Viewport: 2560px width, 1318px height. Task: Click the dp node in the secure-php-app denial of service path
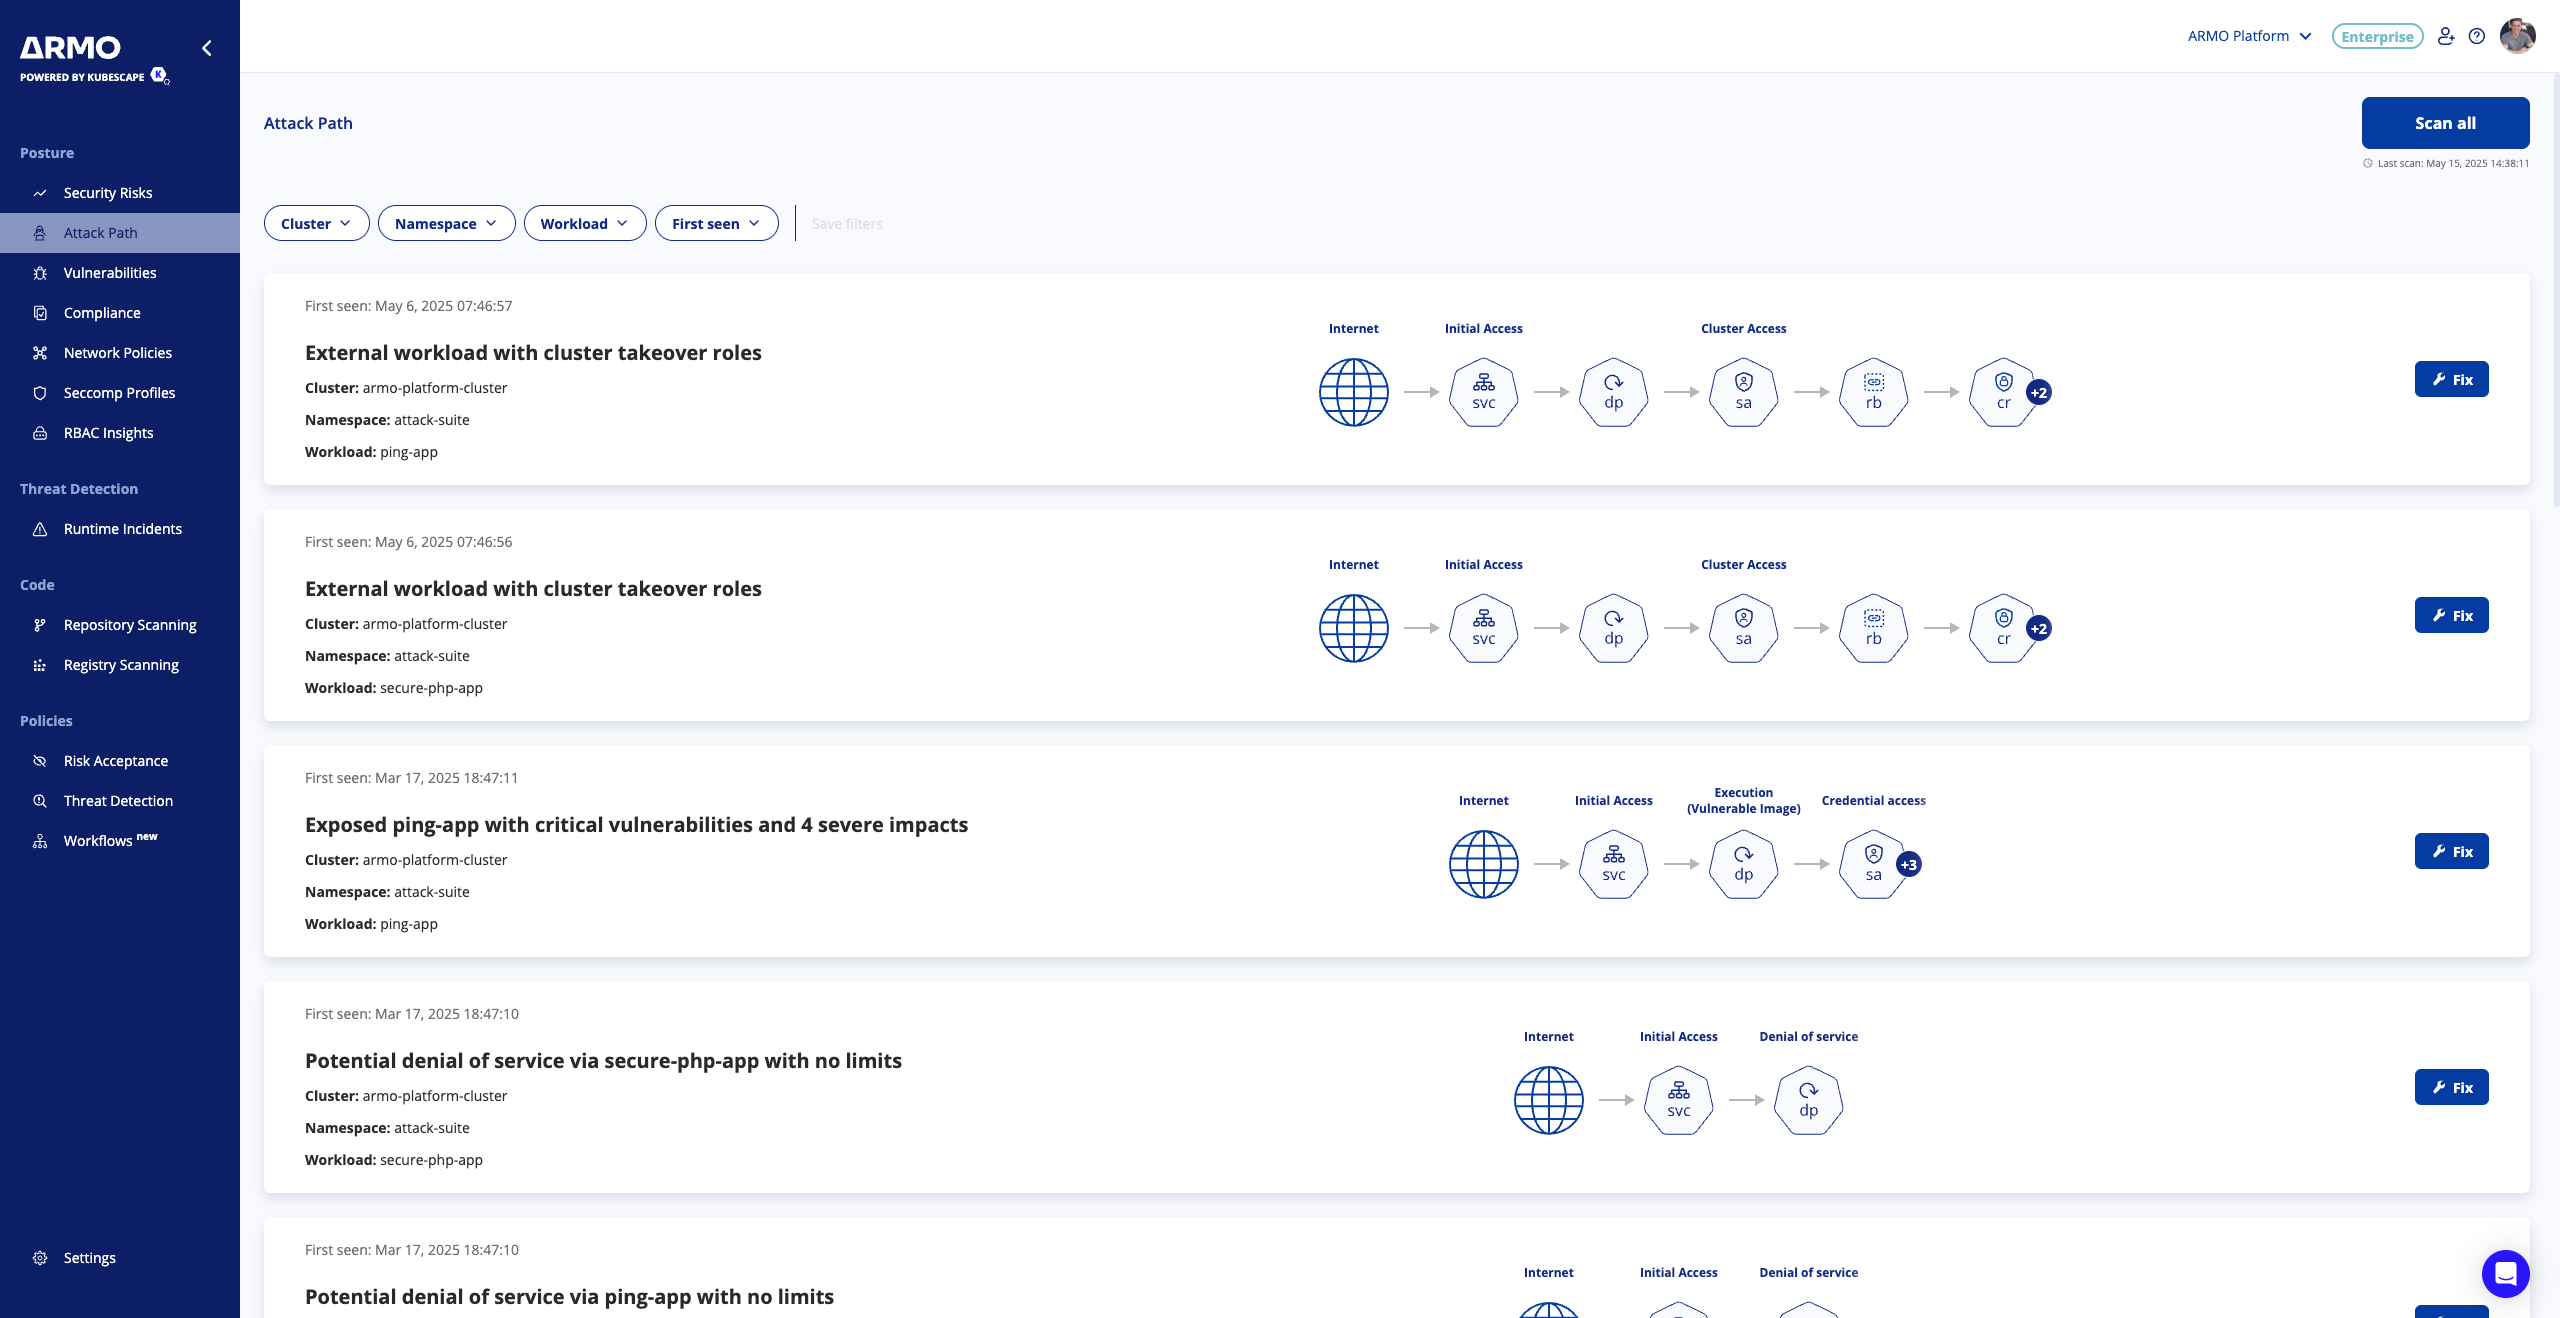pos(1808,1100)
